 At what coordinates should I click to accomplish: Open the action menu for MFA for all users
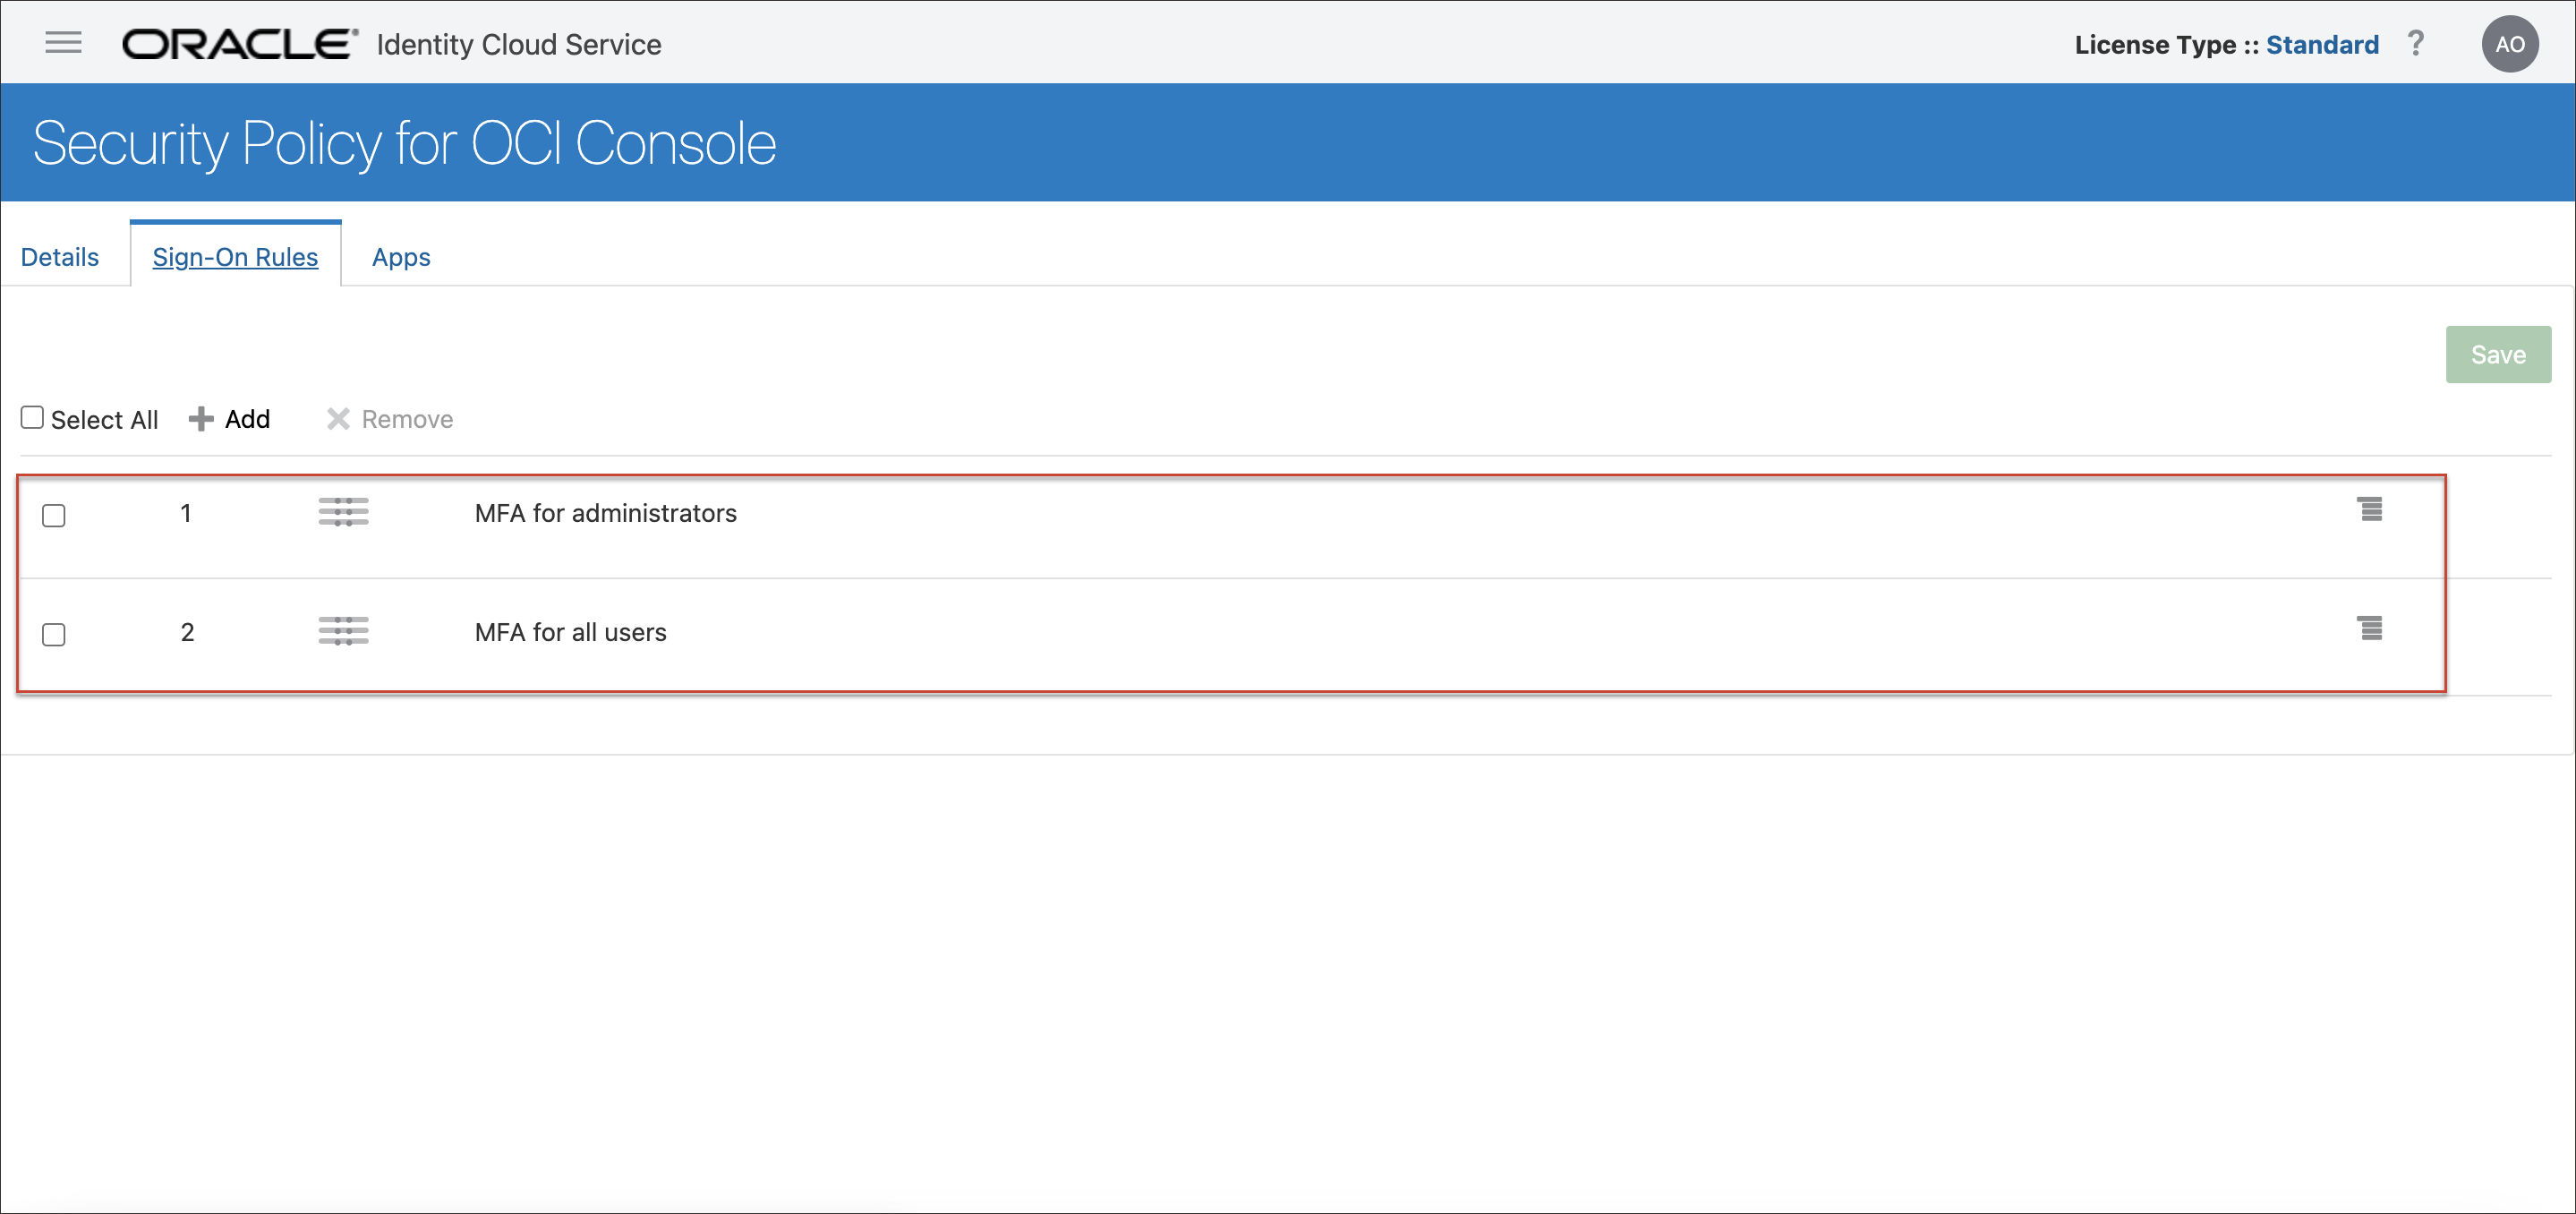pos(2371,629)
